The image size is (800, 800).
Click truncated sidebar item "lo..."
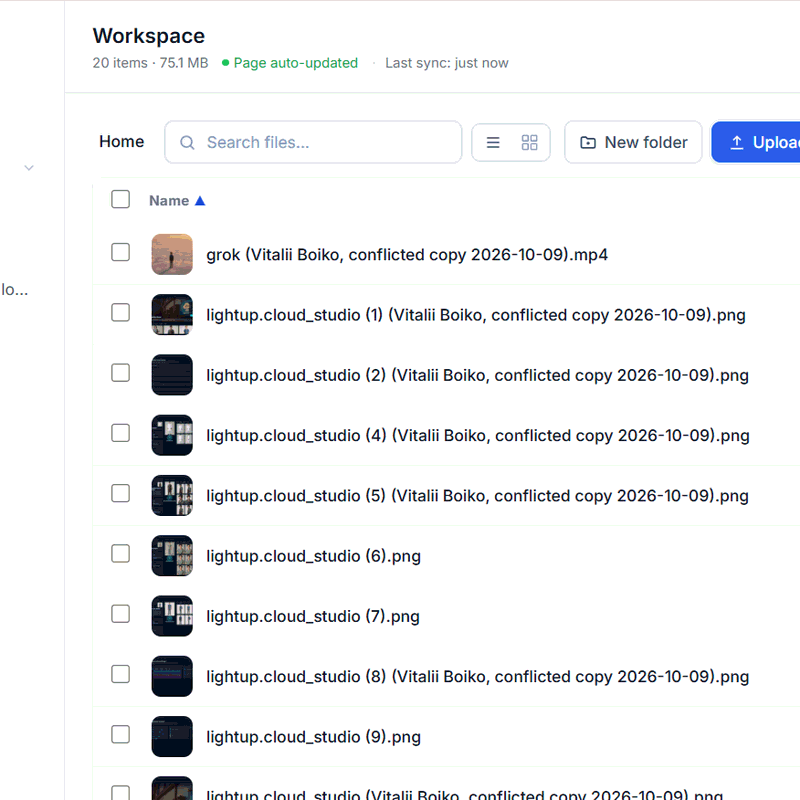pos(14,289)
